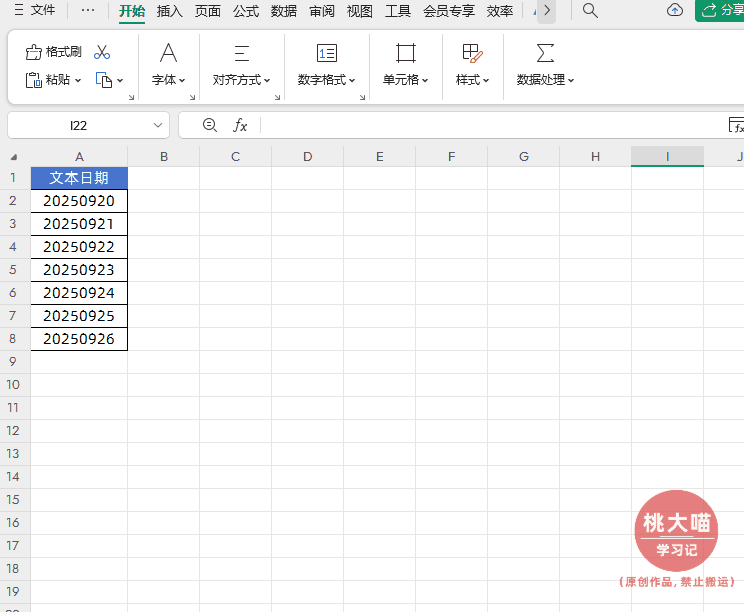
Task: Click the 对齐方式 alignment icon
Action: pyautogui.click(x=242, y=53)
